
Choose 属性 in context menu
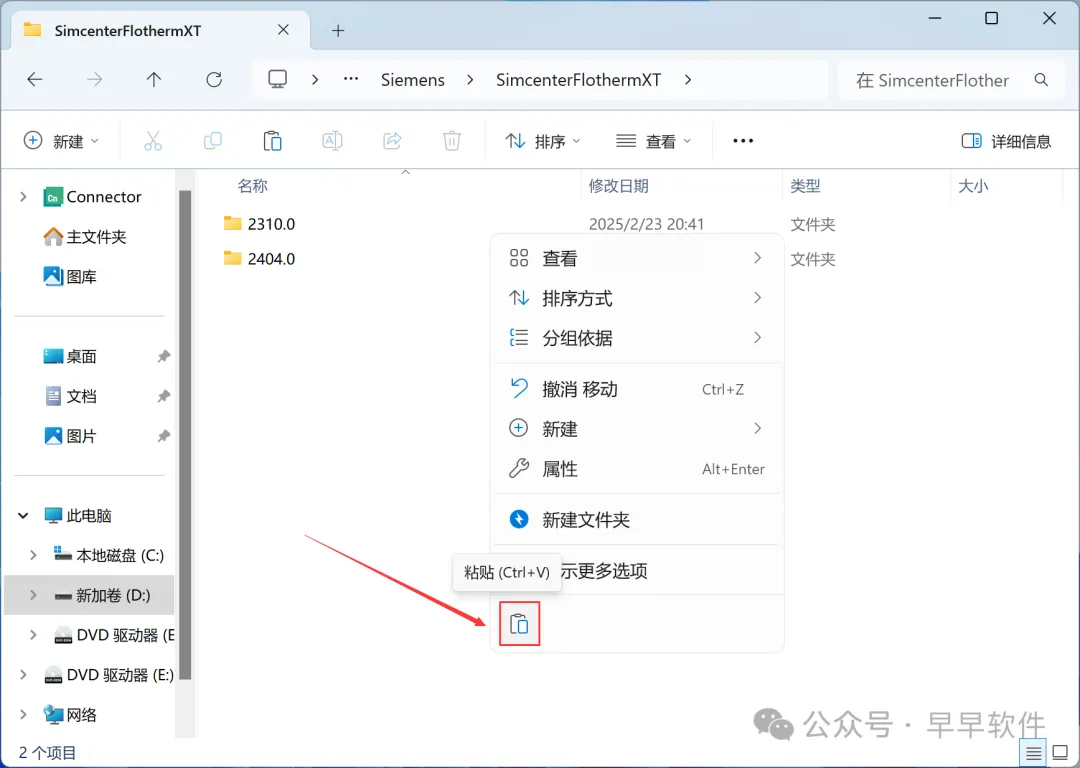pyautogui.click(x=637, y=469)
